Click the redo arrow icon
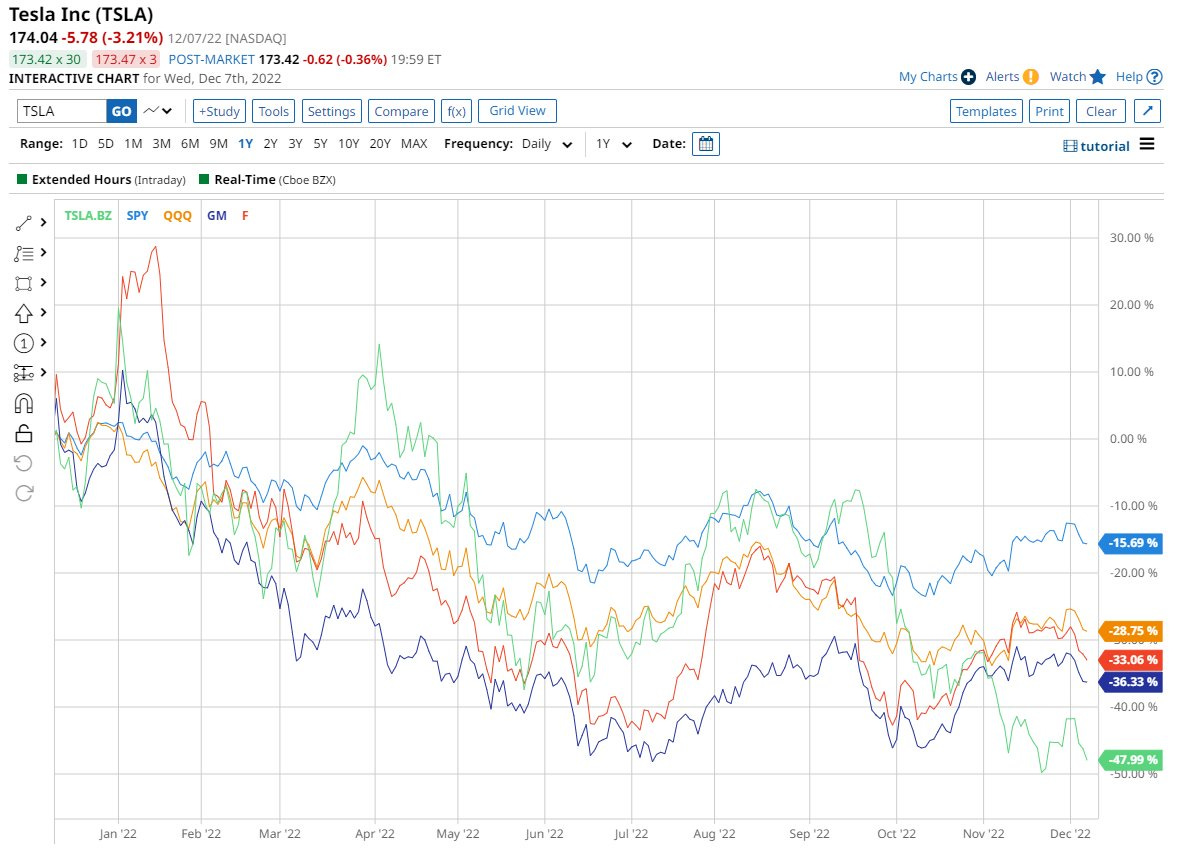The image size is (1193, 851). (x=24, y=493)
